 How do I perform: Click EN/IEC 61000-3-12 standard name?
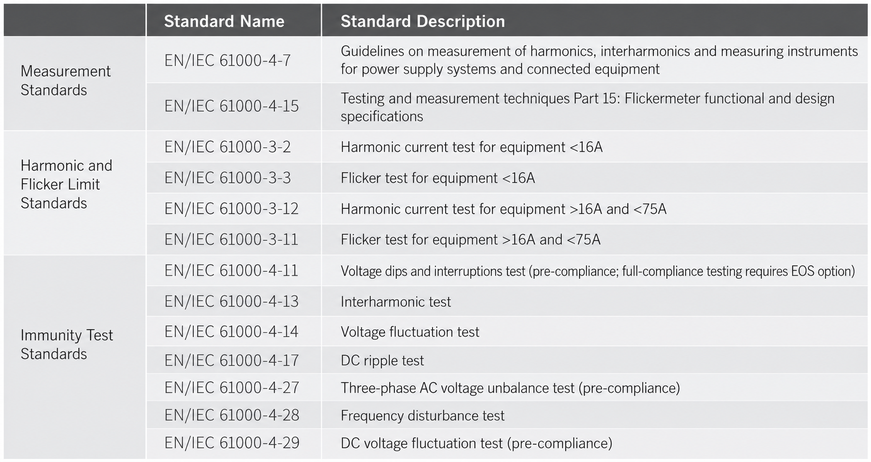click(231, 209)
